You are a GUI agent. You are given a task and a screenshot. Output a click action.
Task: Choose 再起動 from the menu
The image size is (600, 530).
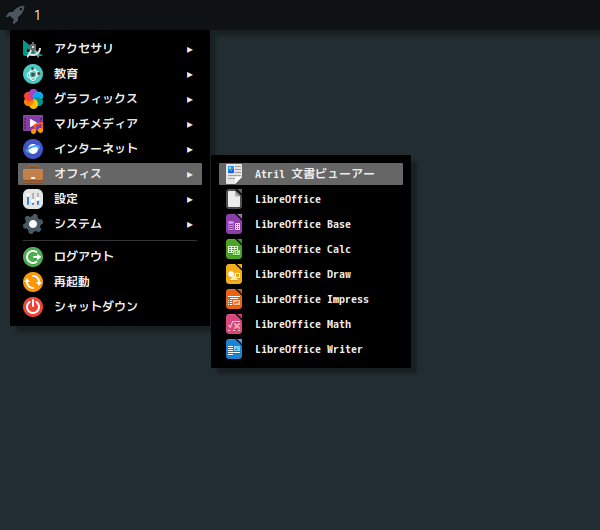point(110,282)
